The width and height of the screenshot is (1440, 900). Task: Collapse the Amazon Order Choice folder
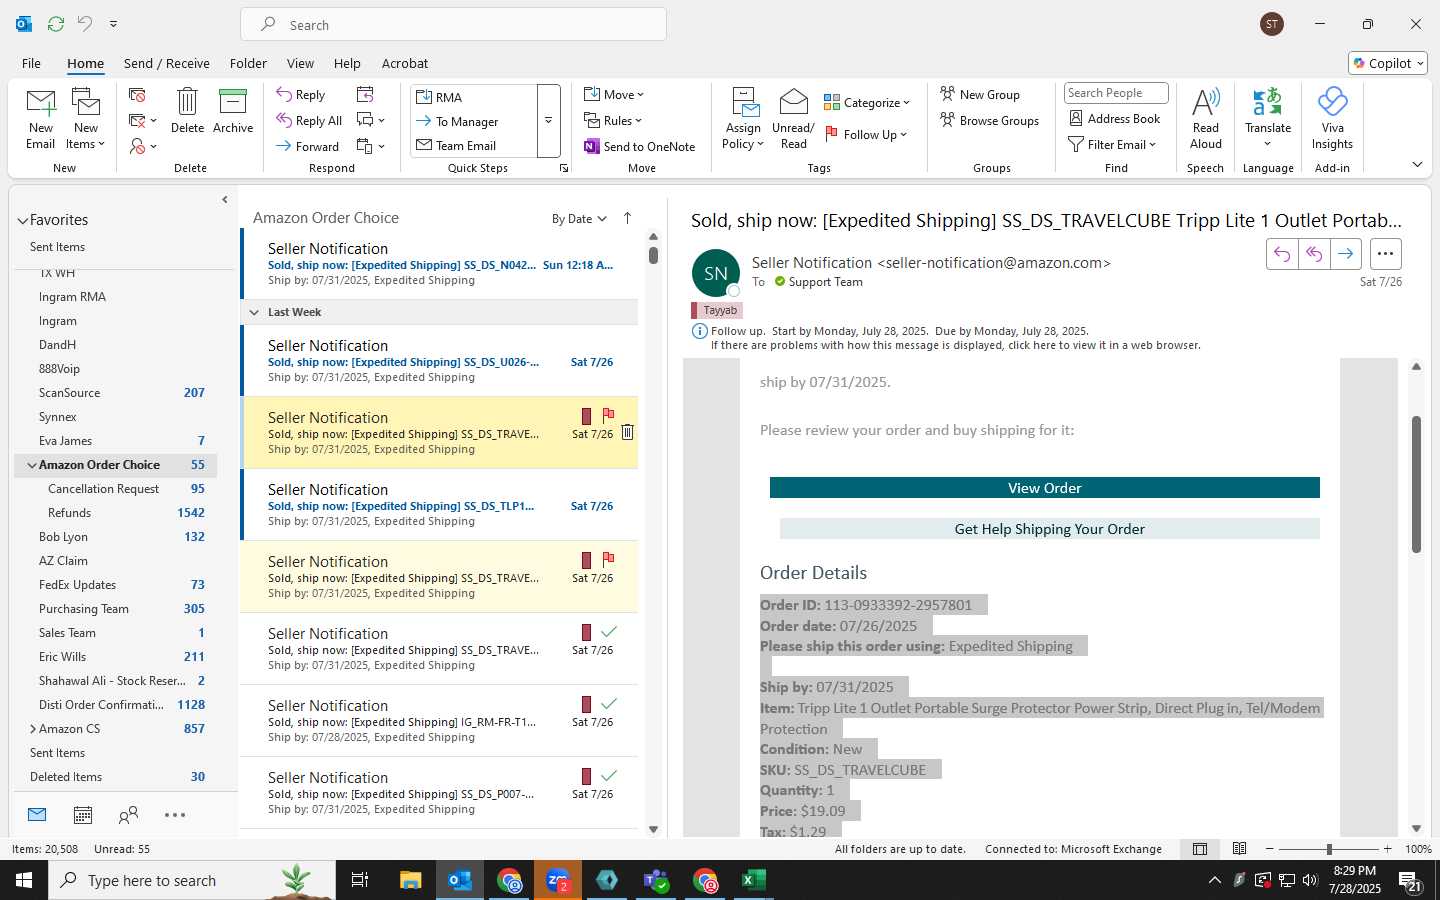[x=32, y=465]
